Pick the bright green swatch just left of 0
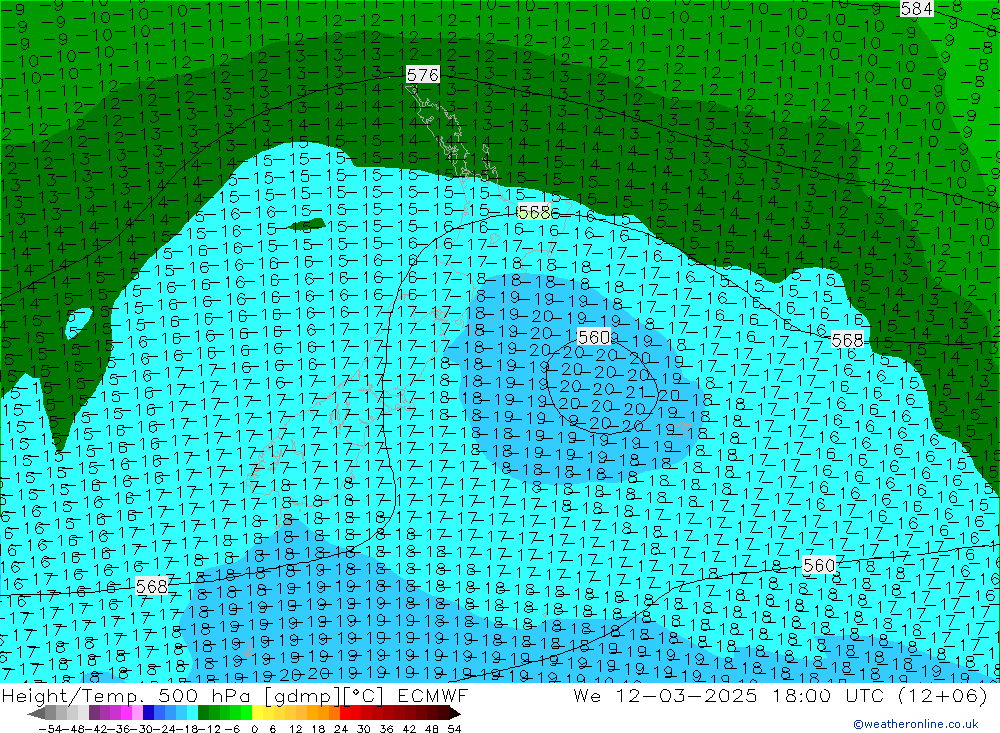This screenshot has height=733, width=1000. tap(247, 713)
